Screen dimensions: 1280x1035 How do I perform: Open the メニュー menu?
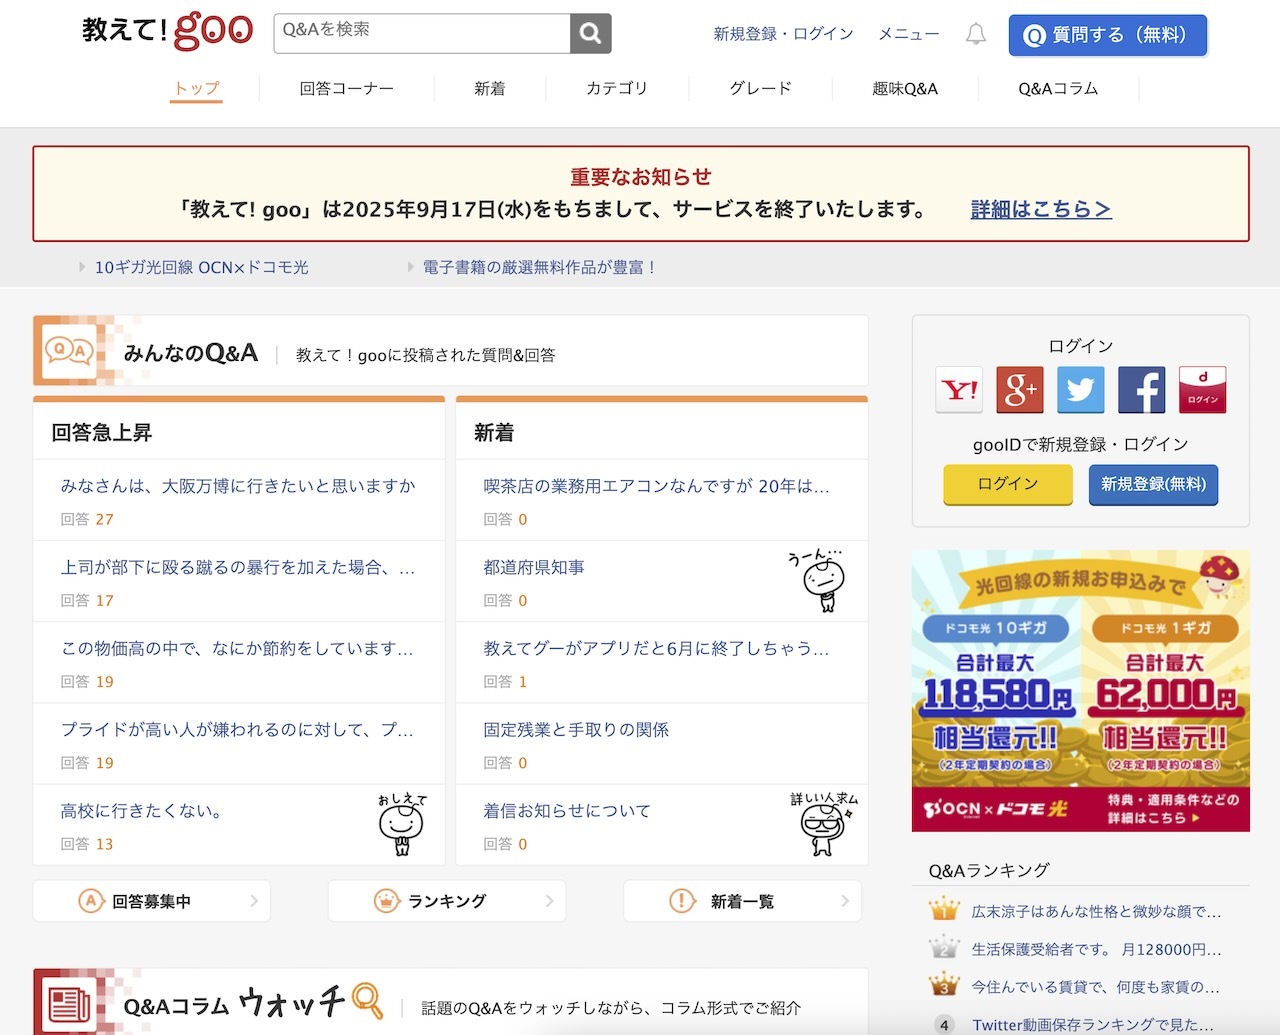909,34
